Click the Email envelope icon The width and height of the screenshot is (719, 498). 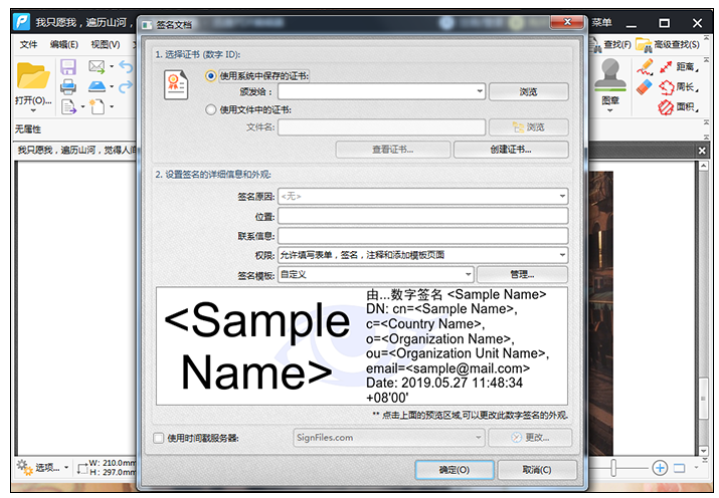96,66
